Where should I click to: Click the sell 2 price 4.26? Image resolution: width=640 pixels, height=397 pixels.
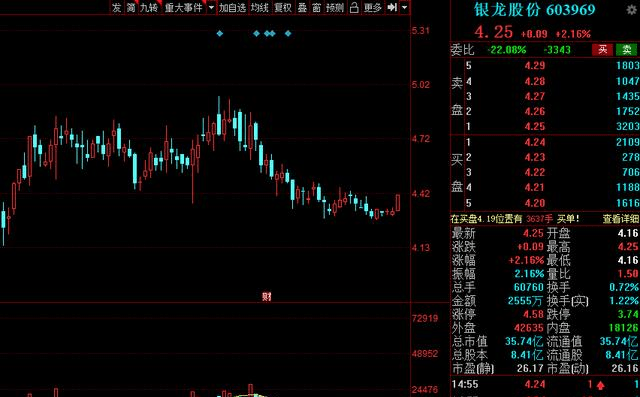click(535, 111)
